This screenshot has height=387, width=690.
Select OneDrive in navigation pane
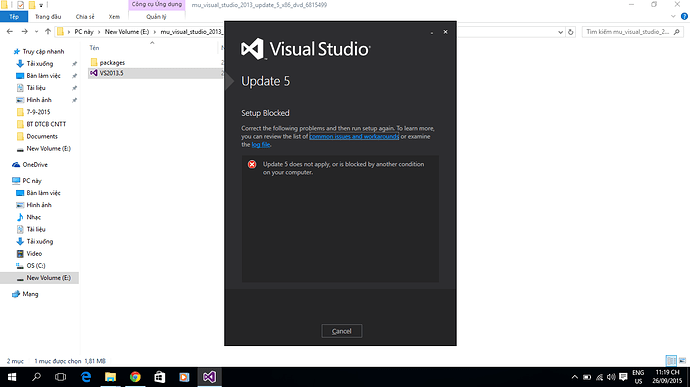click(35, 165)
